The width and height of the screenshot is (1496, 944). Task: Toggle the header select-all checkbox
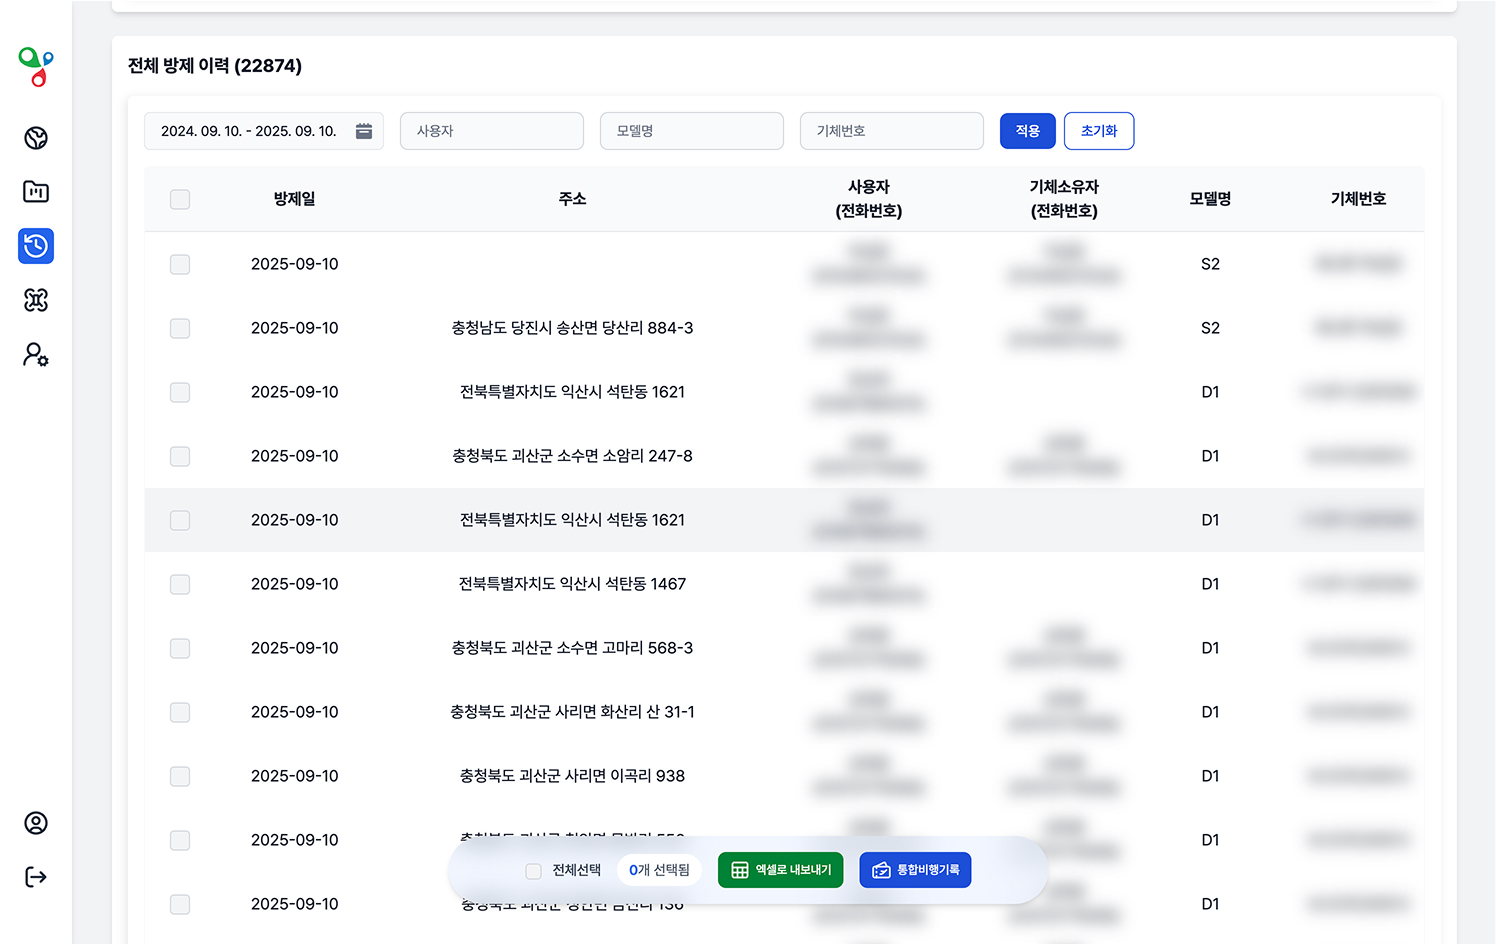180,199
